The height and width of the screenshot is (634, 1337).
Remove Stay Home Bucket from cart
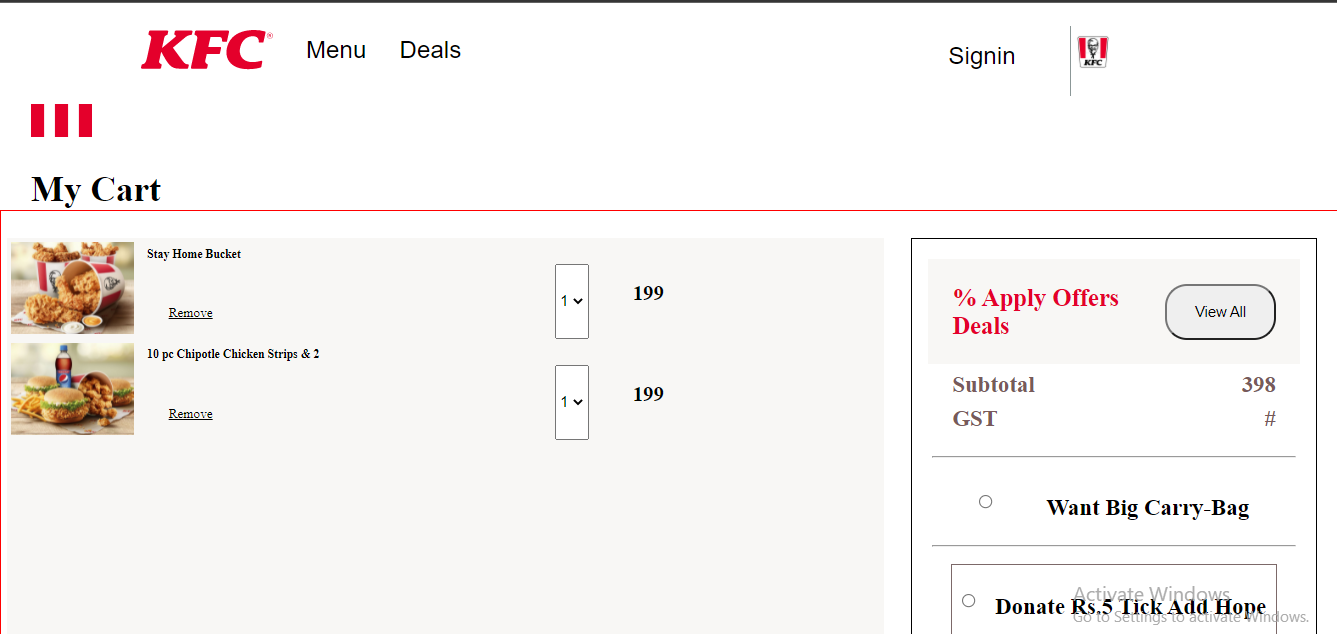[x=190, y=313]
